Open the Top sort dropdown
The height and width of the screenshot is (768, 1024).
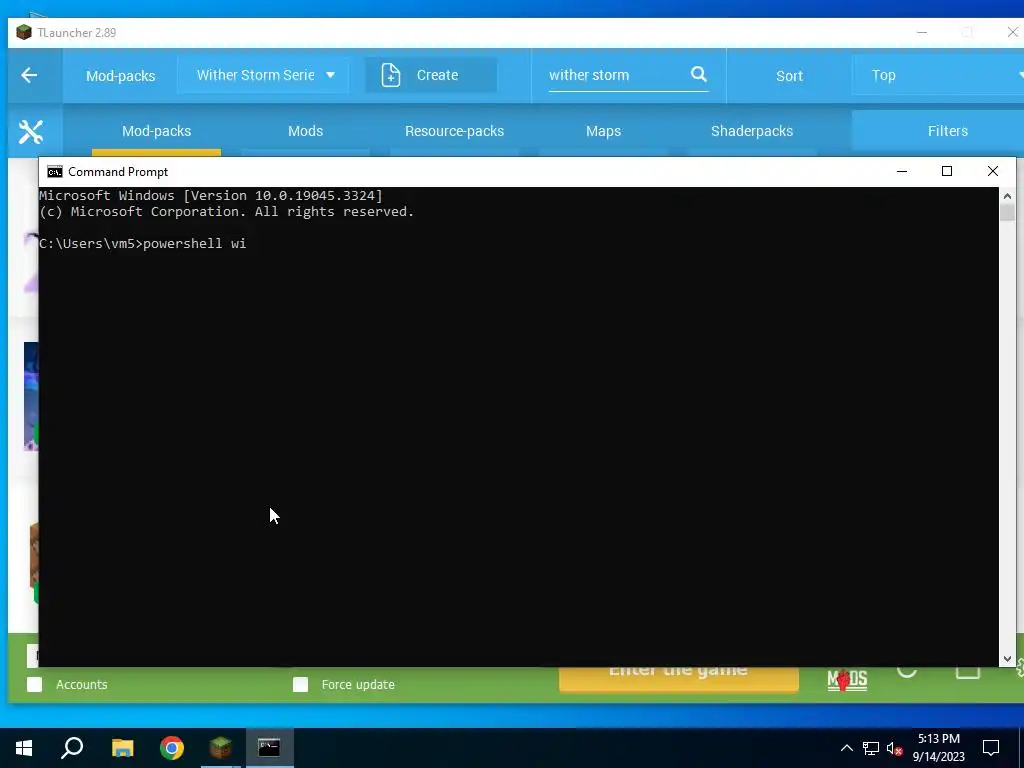(938, 75)
